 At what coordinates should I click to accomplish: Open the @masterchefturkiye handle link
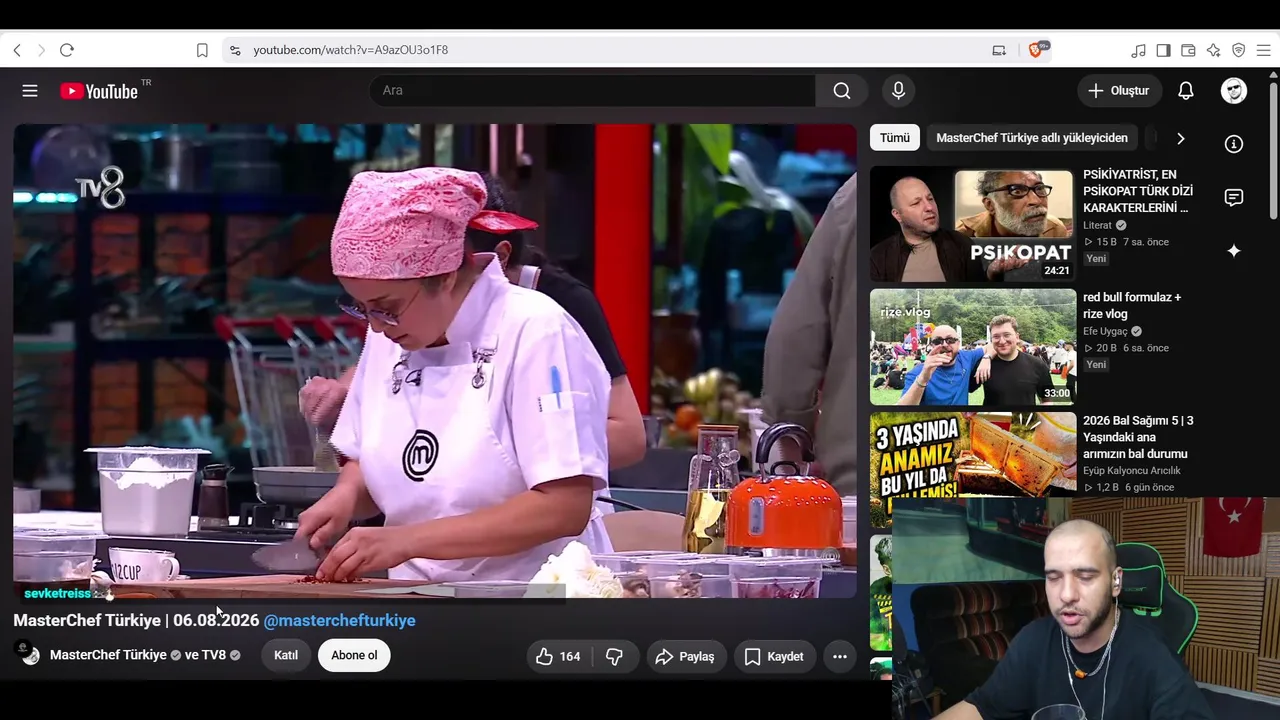339,621
